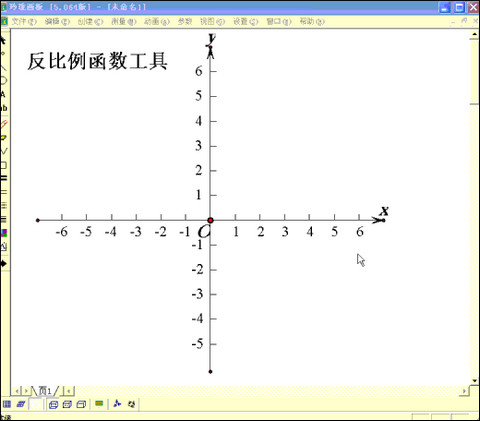
Task: Select the circle drawing tool
Action: click(3, 80)
